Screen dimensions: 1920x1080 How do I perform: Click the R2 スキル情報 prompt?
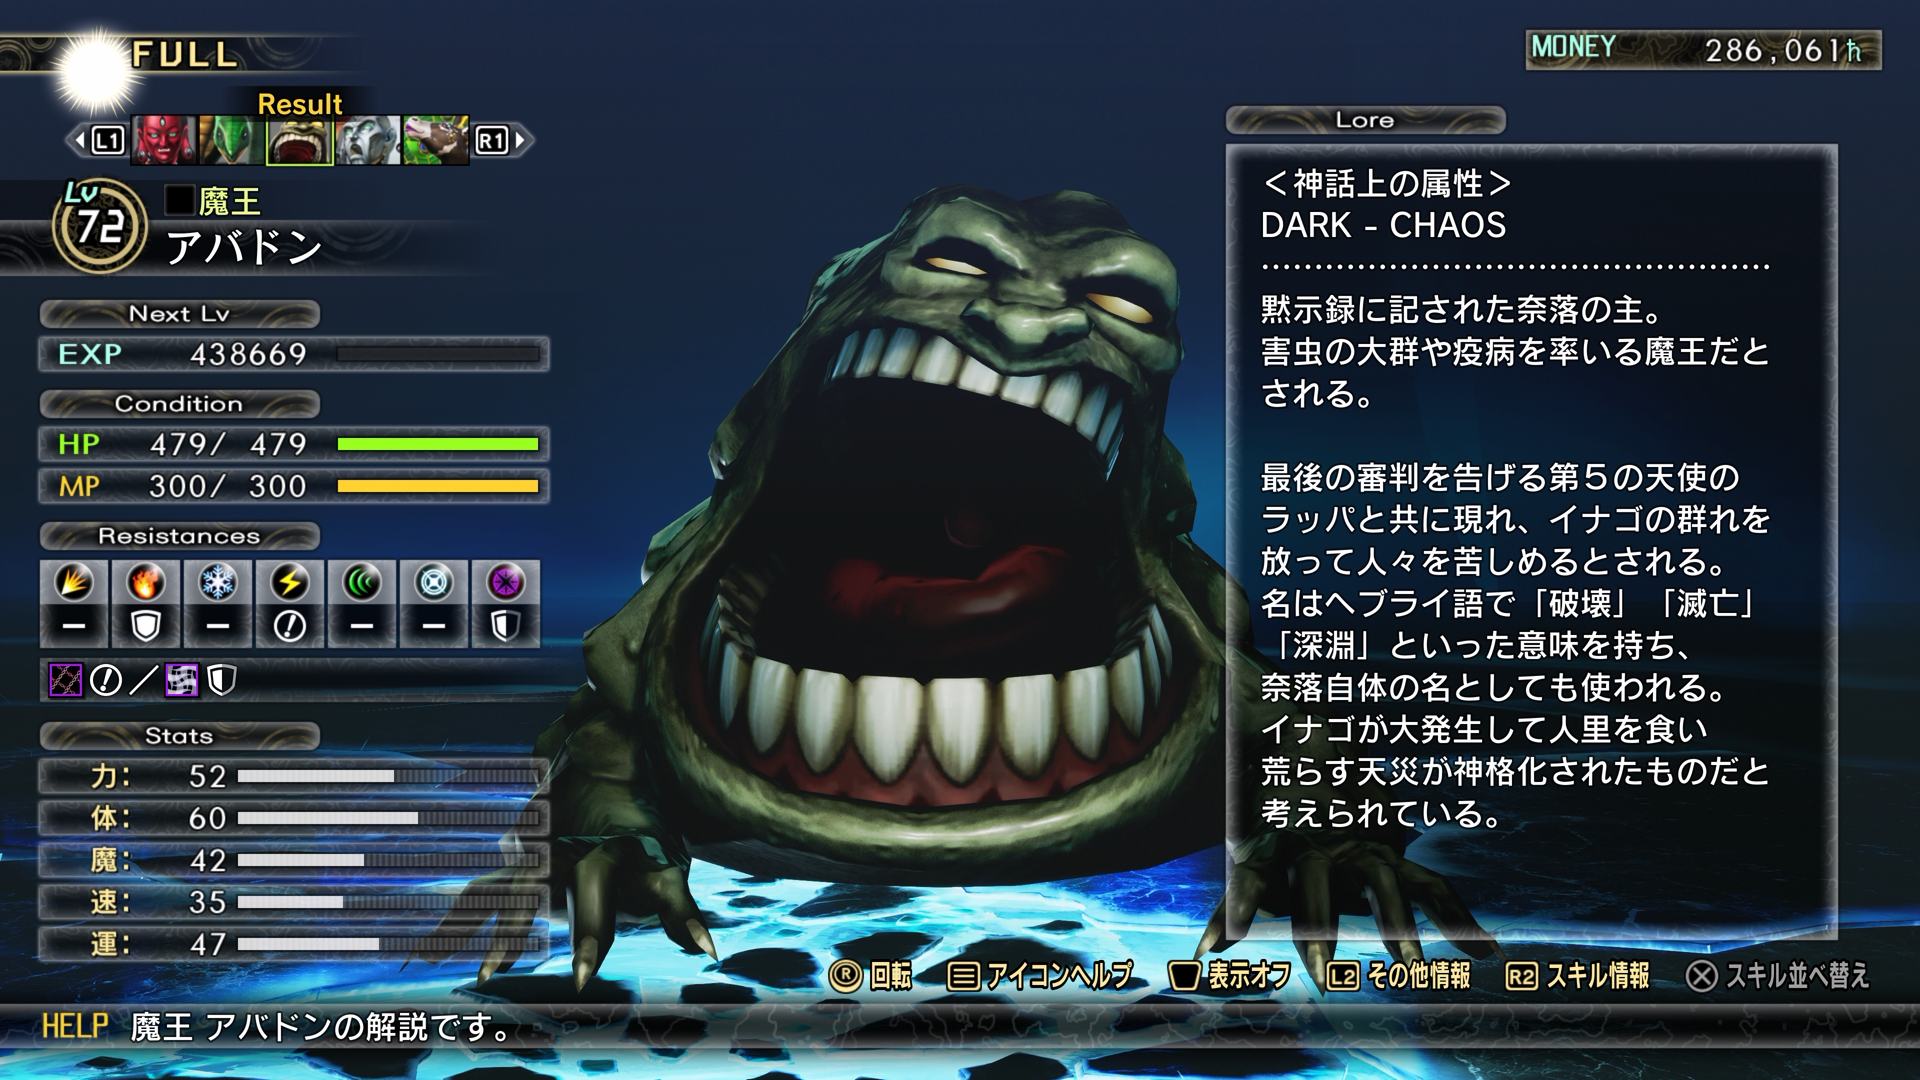coord(1578,975)
